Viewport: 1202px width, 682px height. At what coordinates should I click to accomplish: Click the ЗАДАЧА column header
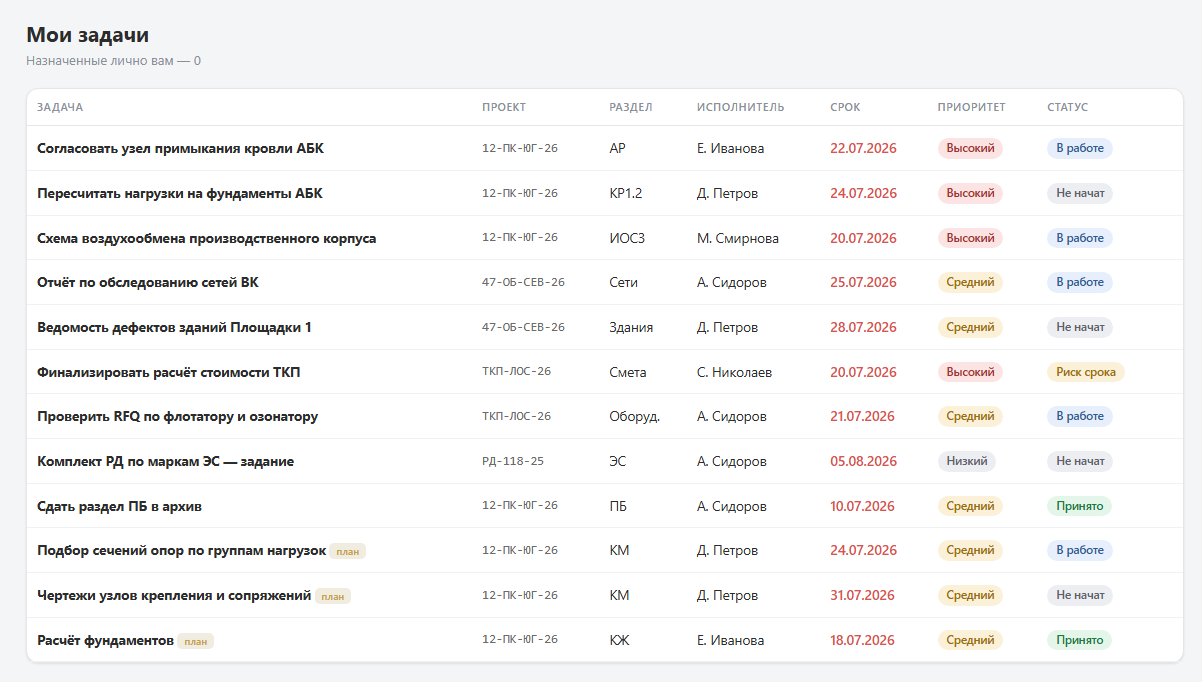(x=60, y=107)
